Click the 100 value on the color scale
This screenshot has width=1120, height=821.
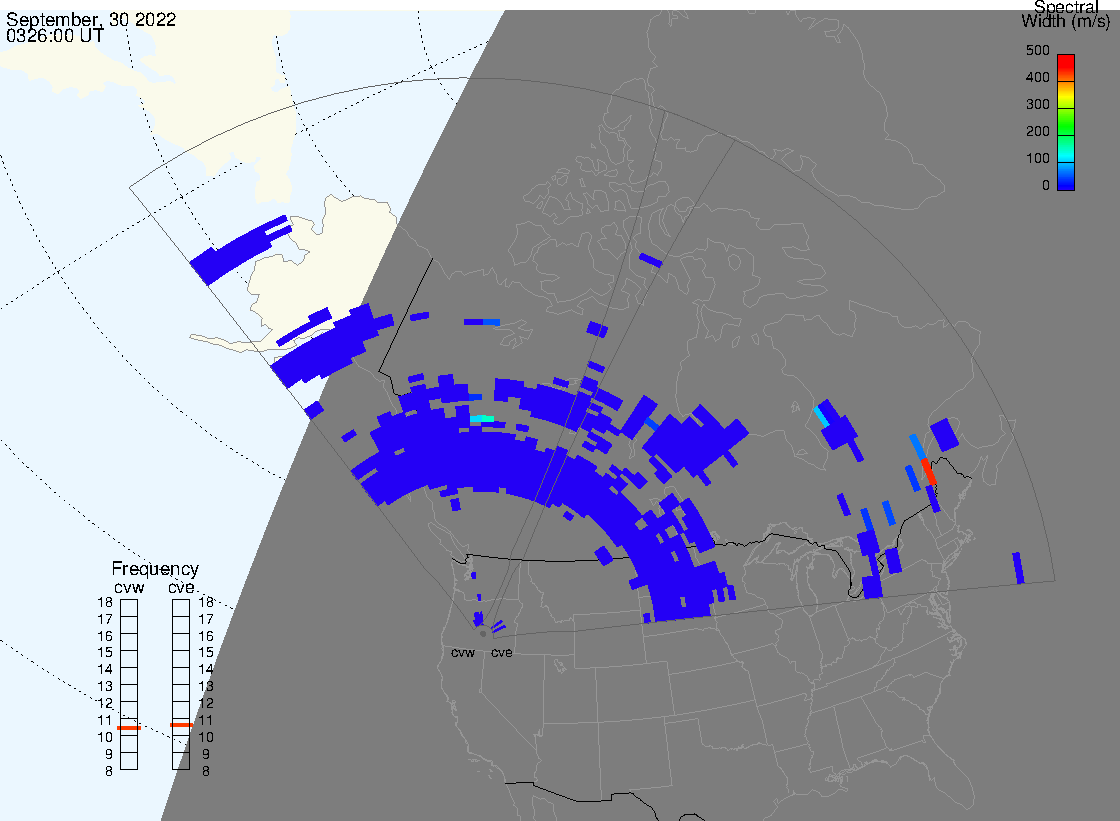coord(1037,159)
